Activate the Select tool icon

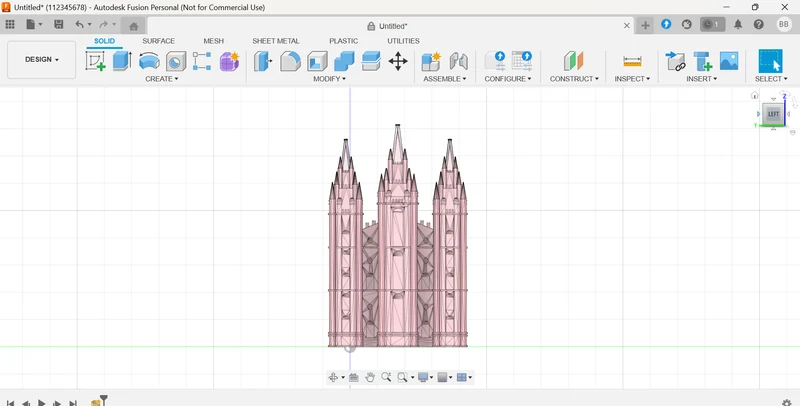(x=770, y=61)
